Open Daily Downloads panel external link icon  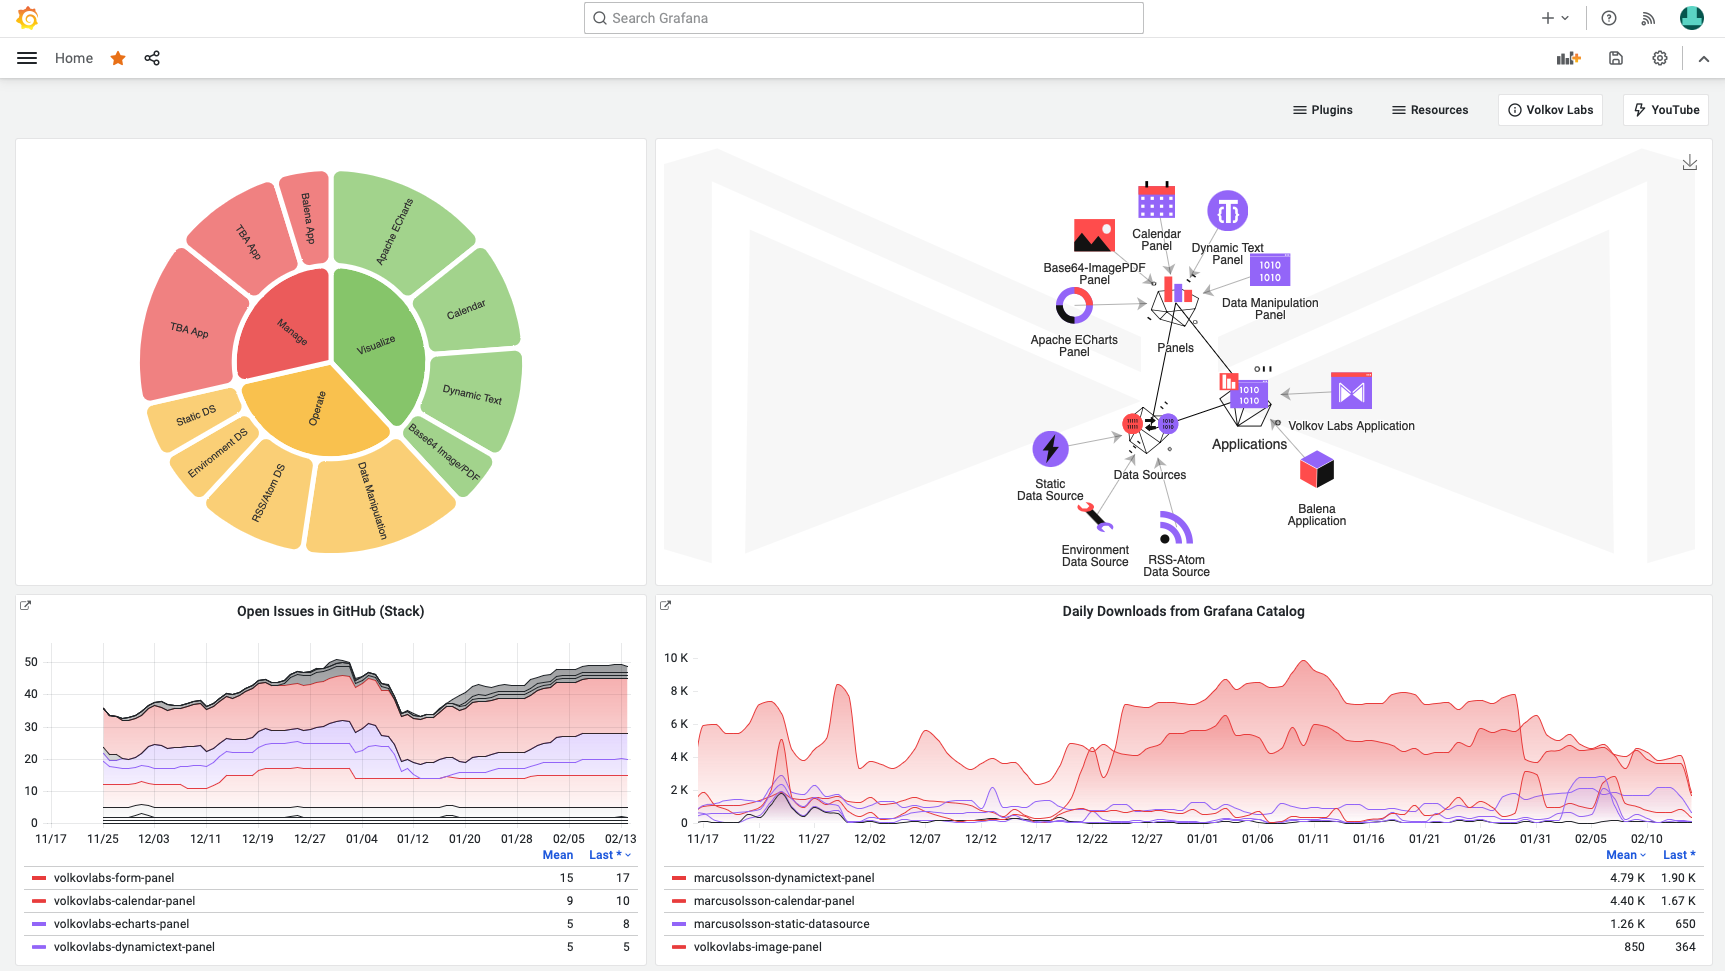pyautogui.click(x=666, y=605)
